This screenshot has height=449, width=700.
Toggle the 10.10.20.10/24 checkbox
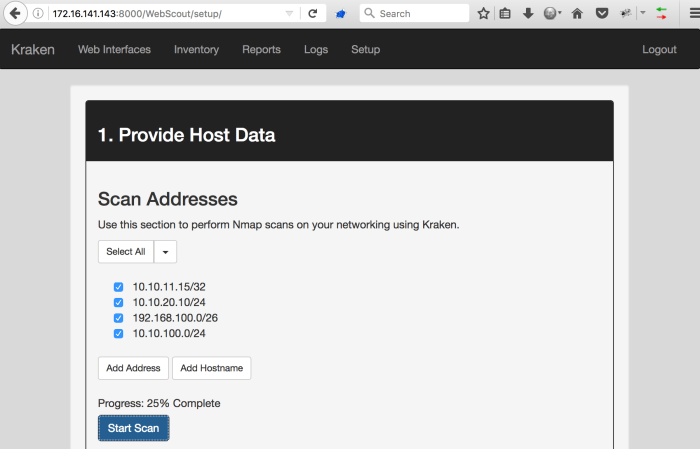118,303
